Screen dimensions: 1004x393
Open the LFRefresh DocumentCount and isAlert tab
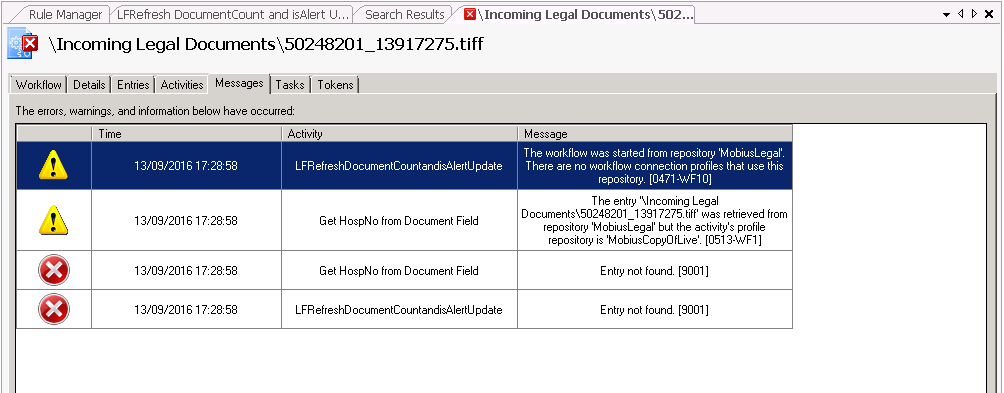tap(233, 14)
